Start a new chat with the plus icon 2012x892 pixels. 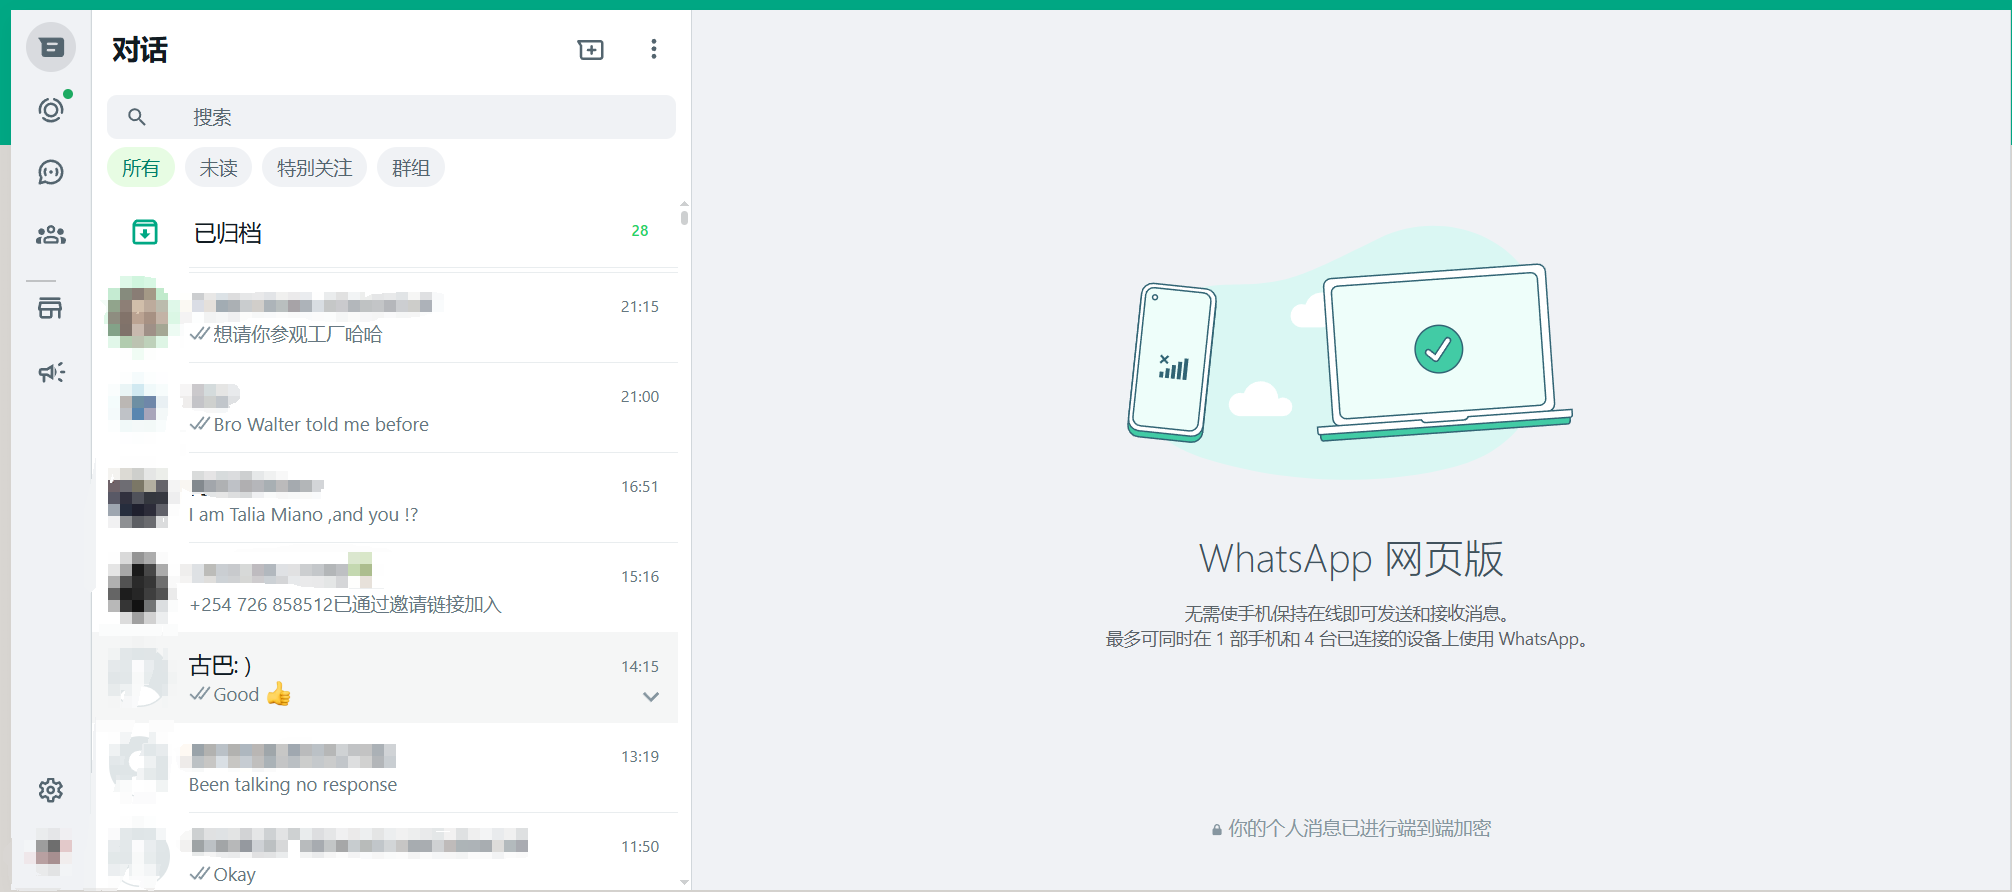pyautogui.click(x=591, y=49)
